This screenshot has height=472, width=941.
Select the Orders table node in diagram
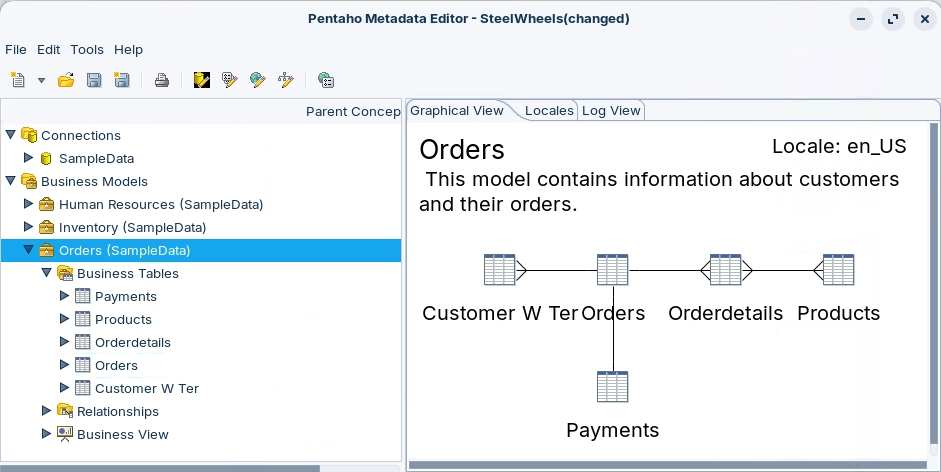tap(612, 270)
